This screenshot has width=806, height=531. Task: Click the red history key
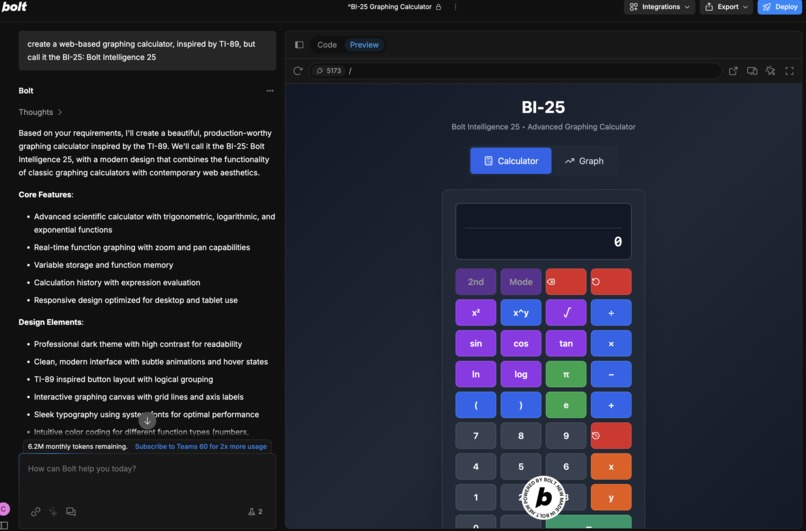611,436
